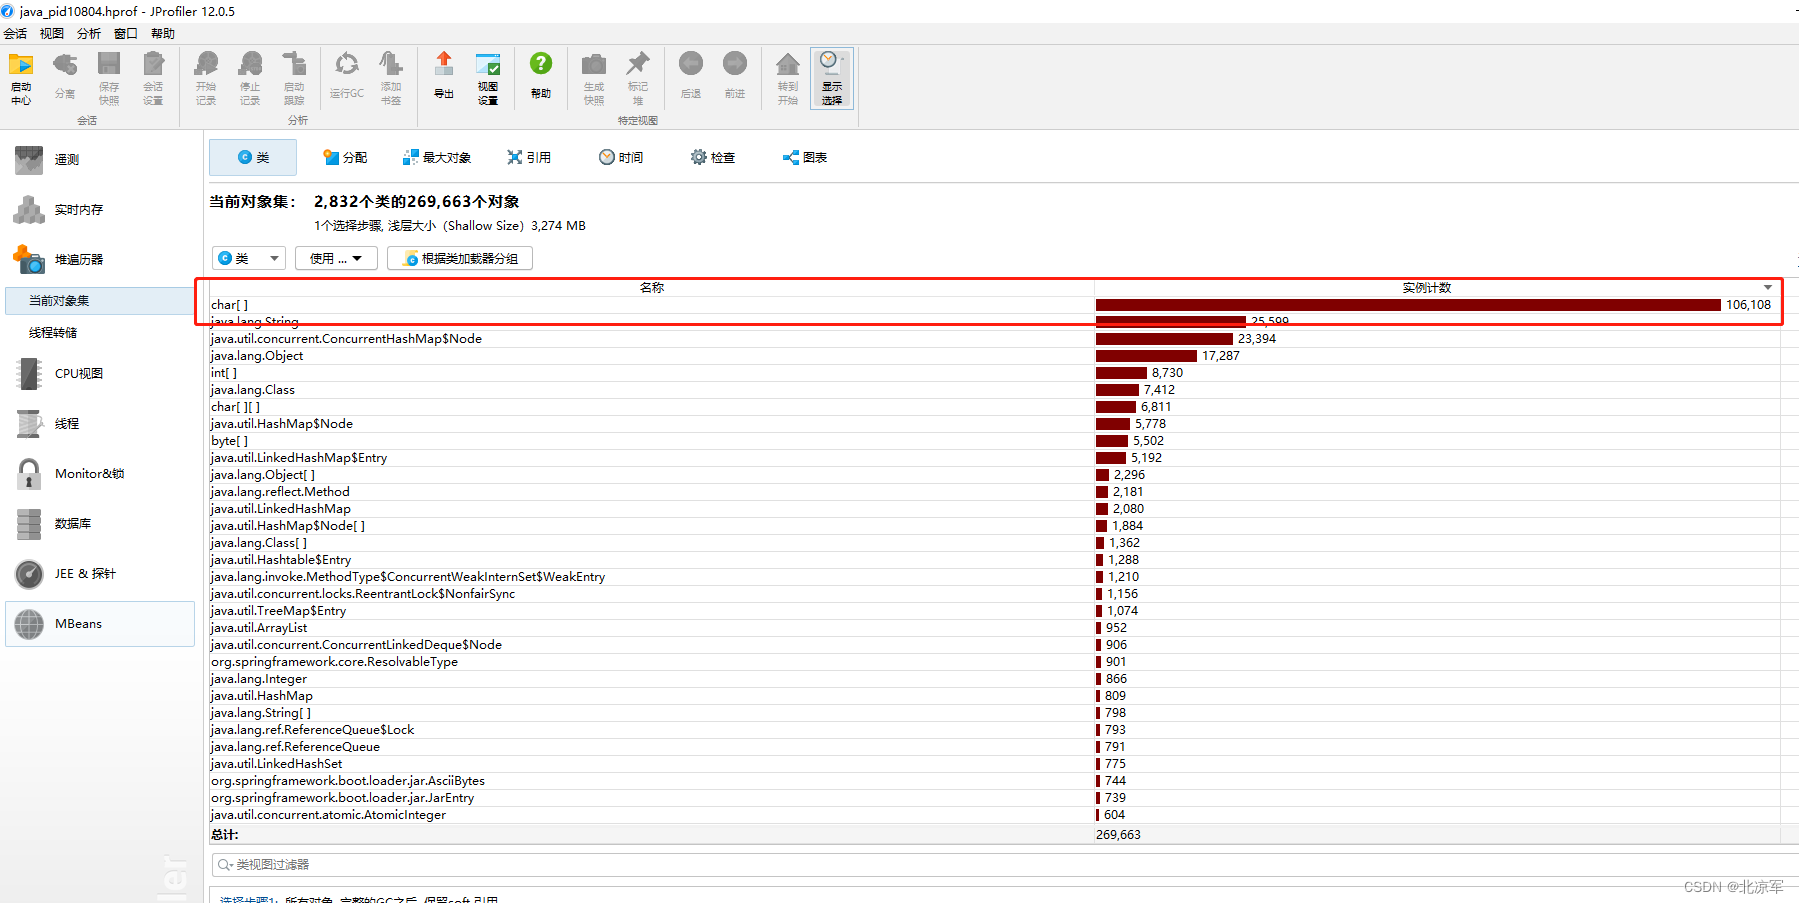Mark the heap with 标记堆
The height and width of the screenshot is (903, 1799).
[637, 78]
